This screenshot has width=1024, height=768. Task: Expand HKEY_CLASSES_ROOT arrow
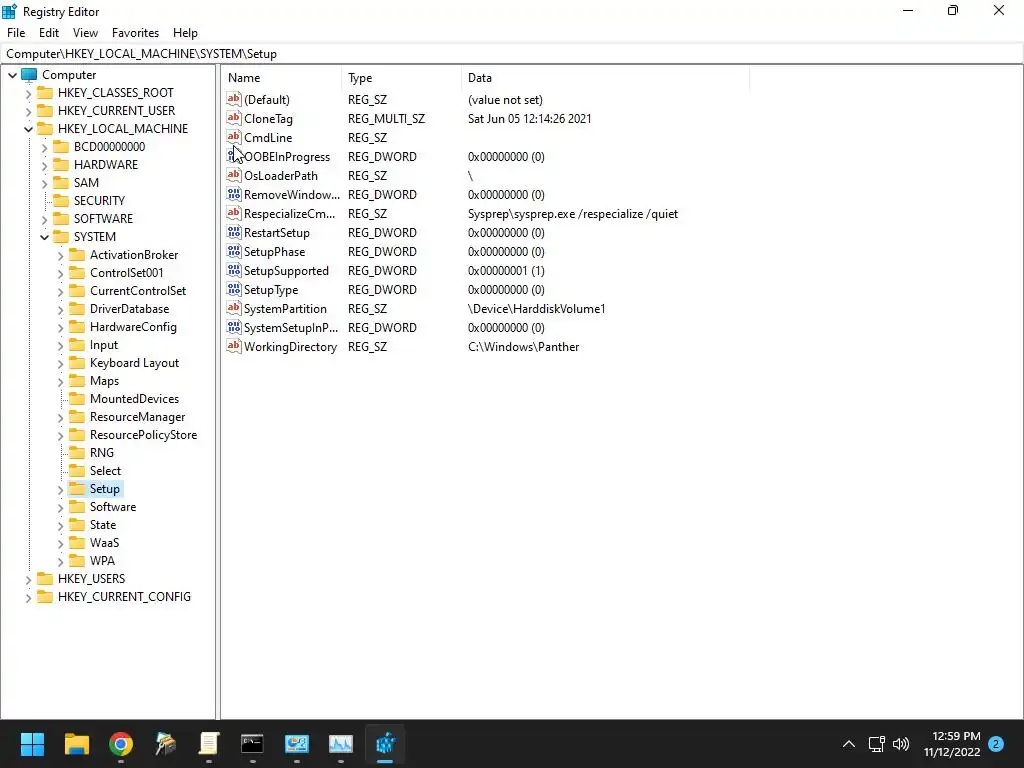click(28, 93)
